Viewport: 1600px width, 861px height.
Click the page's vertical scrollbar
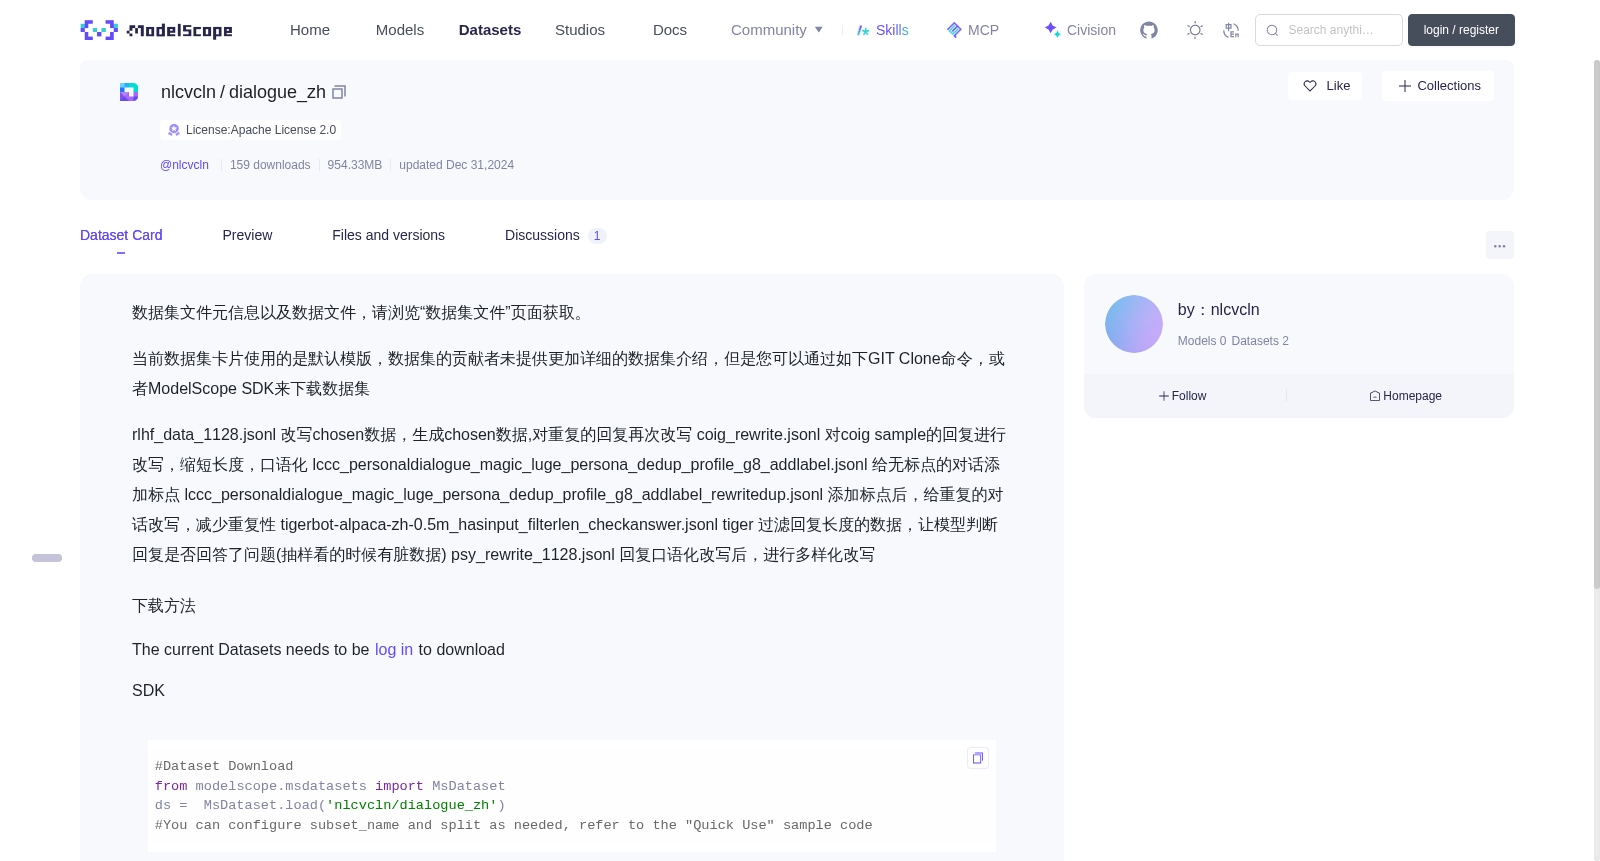click(x=1596, y=325)
